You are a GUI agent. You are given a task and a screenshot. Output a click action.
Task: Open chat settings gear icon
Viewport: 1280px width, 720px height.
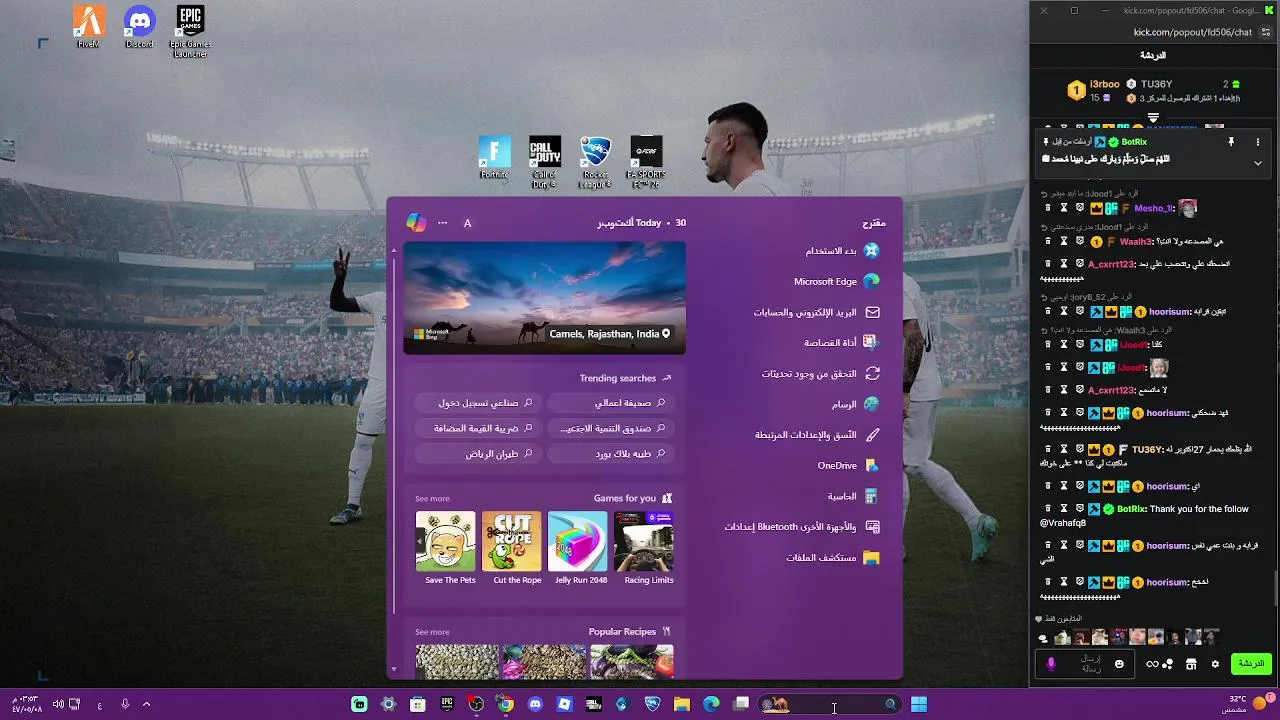pos(1216,664)
